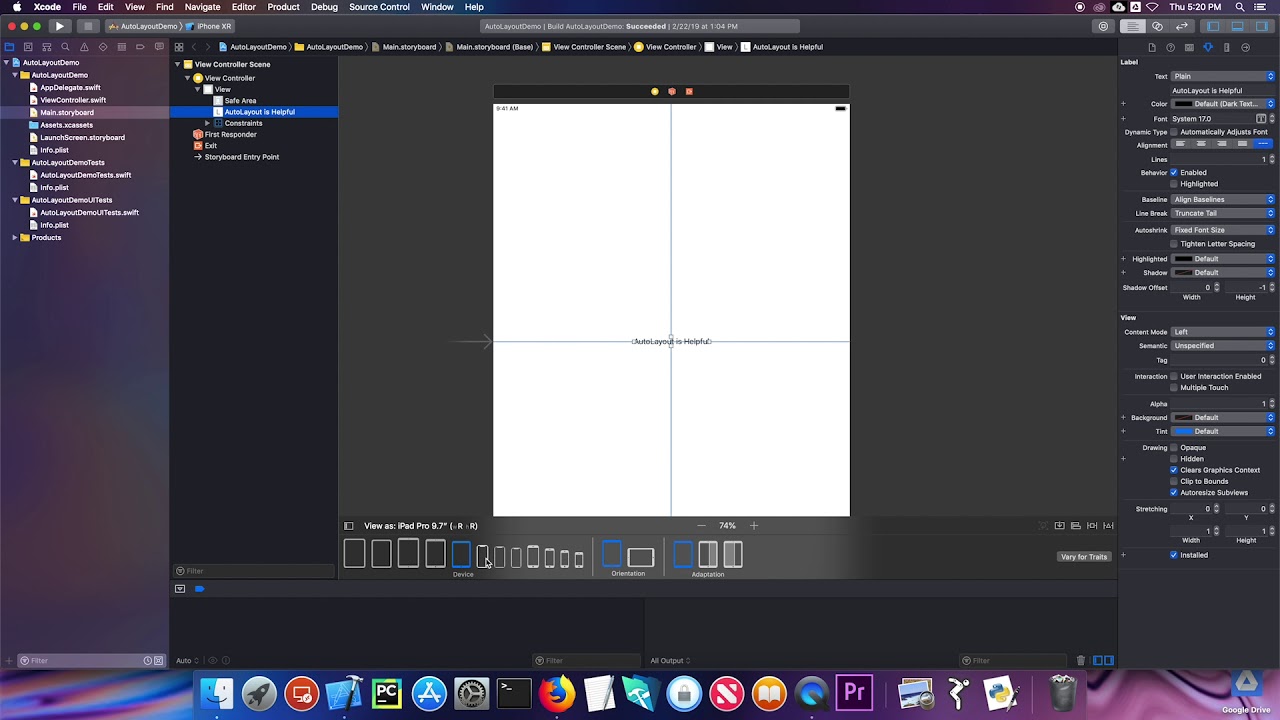Select Safe Area in document outline

tap(240, 101)
